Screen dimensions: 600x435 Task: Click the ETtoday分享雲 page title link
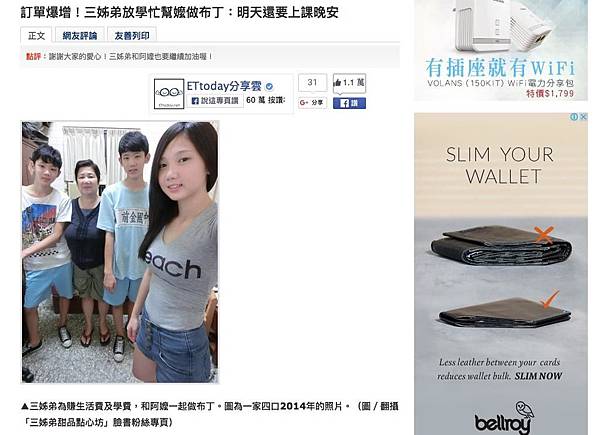coord(224,86)
